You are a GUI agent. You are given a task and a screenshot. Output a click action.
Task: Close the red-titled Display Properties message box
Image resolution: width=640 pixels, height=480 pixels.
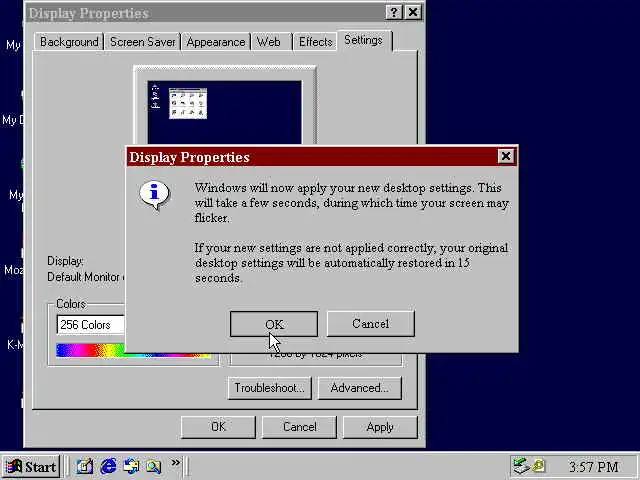tap(506, 156)
